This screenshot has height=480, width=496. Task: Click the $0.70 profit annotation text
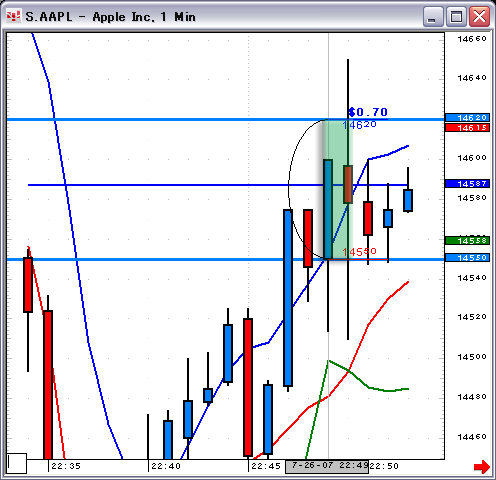(x=368, y=112)
